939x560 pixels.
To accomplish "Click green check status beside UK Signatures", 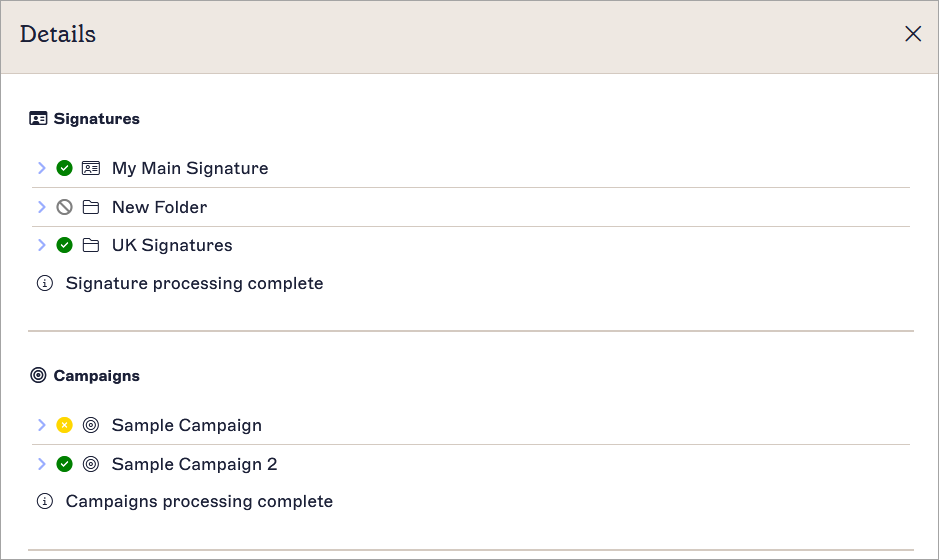I will pyautogui.click(x=64, y=245).
